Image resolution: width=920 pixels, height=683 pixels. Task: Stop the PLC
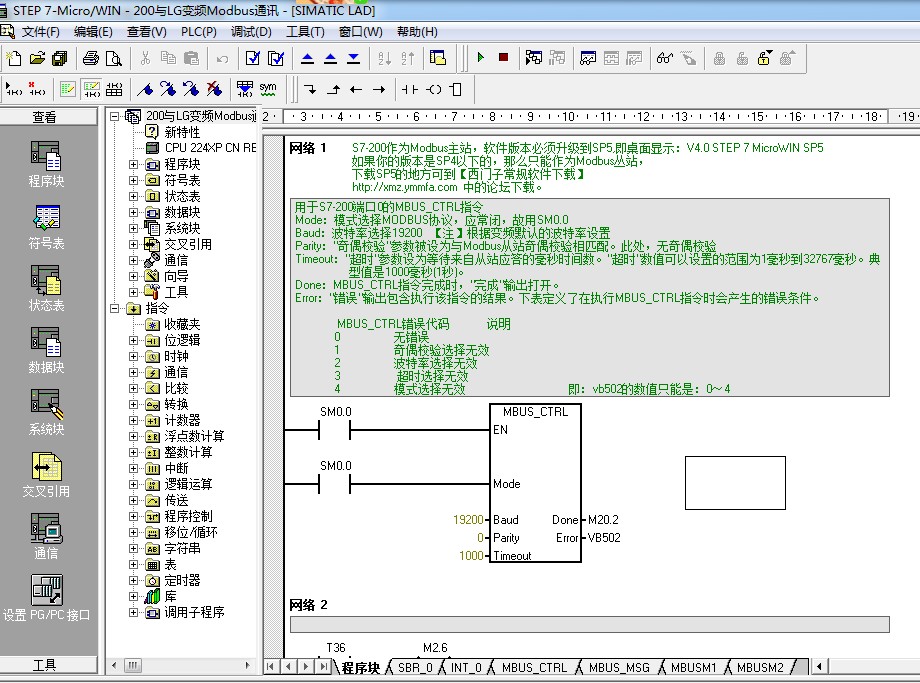(x=505, y=57)
